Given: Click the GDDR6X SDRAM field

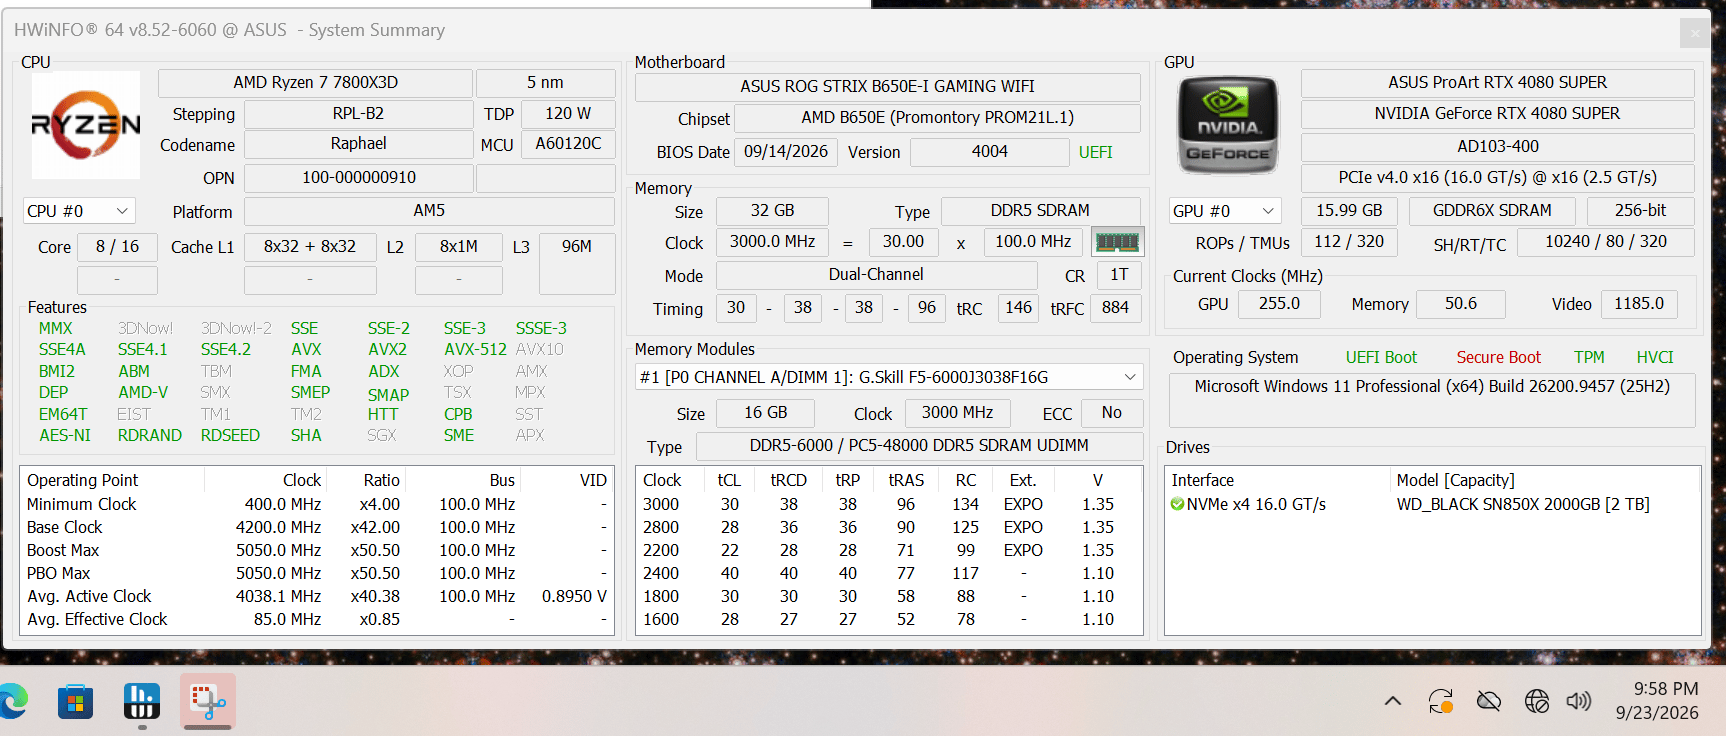Looking at the screenshot, I should (1492, 211).
